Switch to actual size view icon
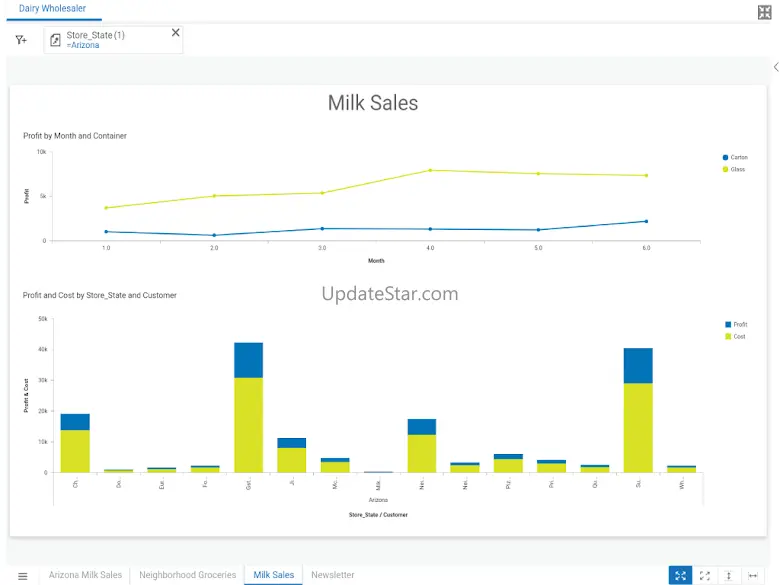Screen dimensions: 780x585 pos(705,575)
